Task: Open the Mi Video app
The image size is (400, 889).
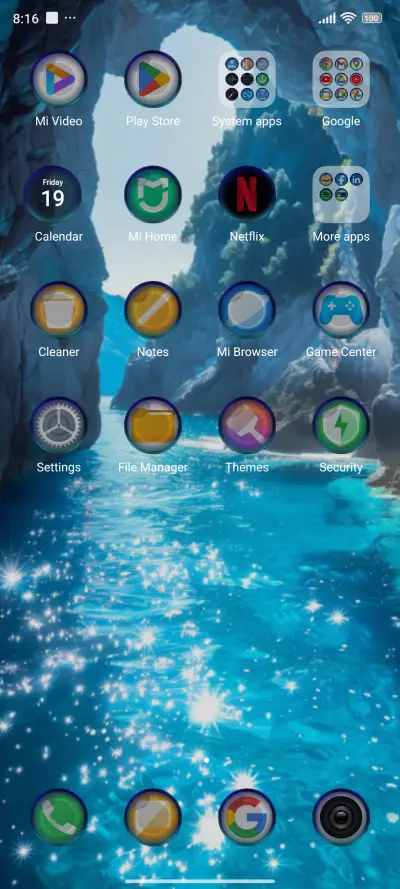Action: pos(58,79)
